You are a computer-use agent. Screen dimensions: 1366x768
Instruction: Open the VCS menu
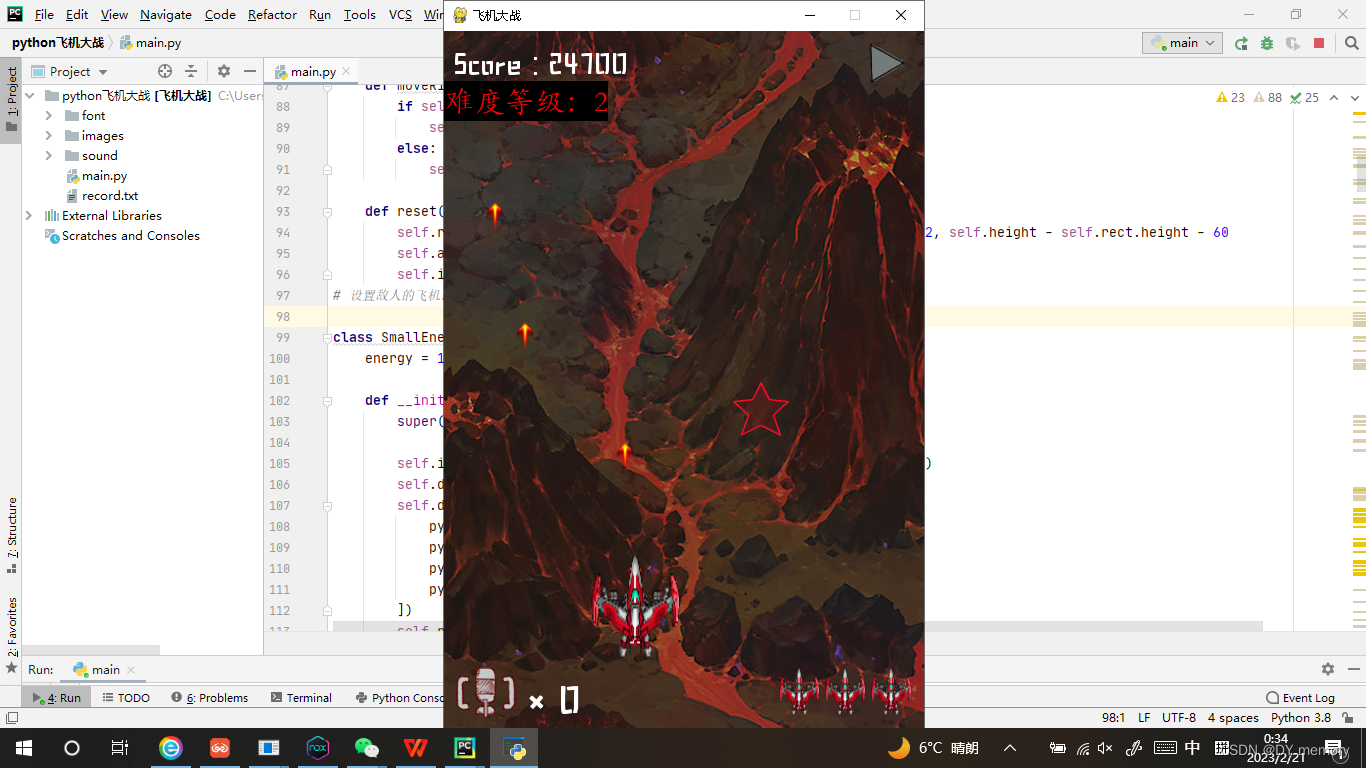pos(400,14)
